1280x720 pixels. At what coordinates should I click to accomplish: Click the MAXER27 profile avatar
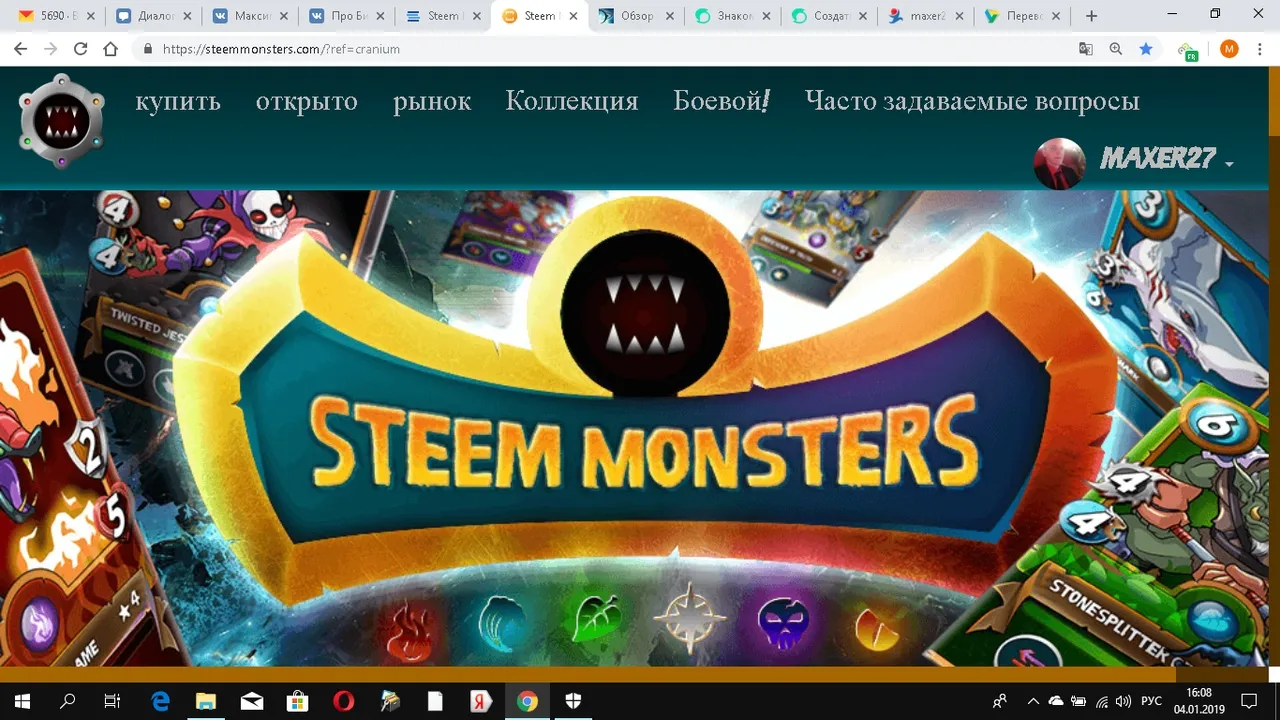1059,164
